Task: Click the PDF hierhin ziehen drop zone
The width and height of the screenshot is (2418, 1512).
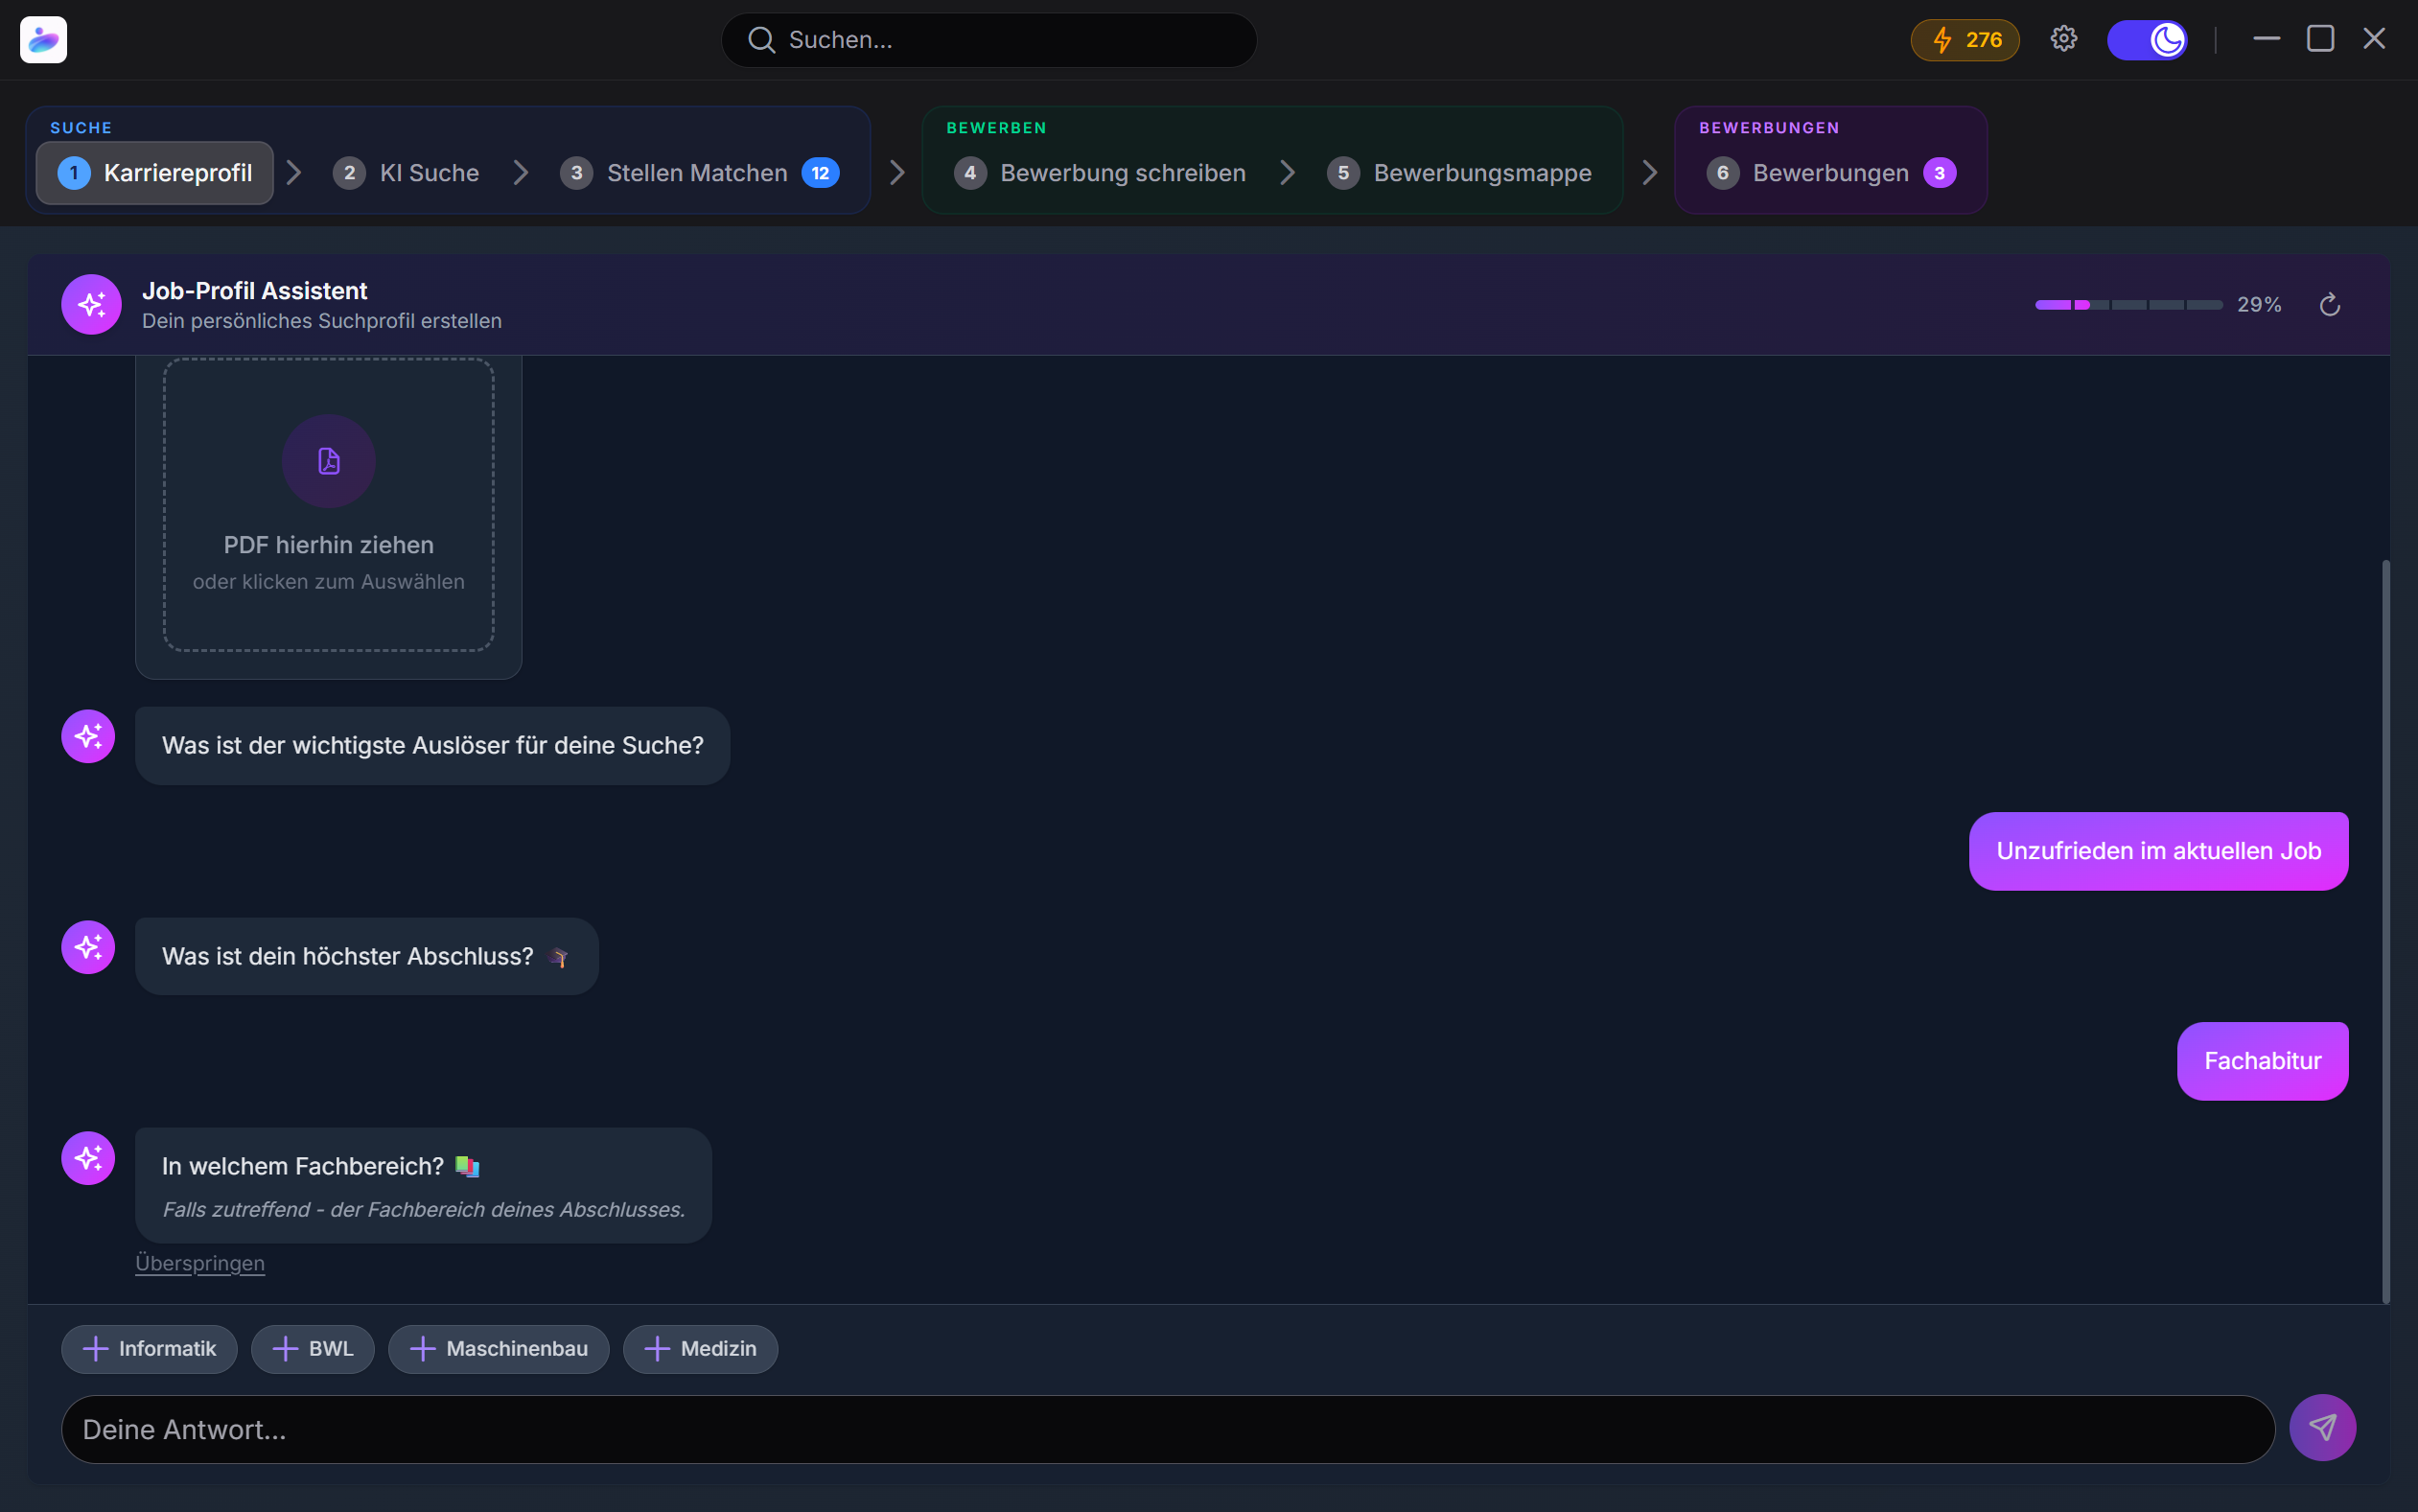Action: (329, 505)
